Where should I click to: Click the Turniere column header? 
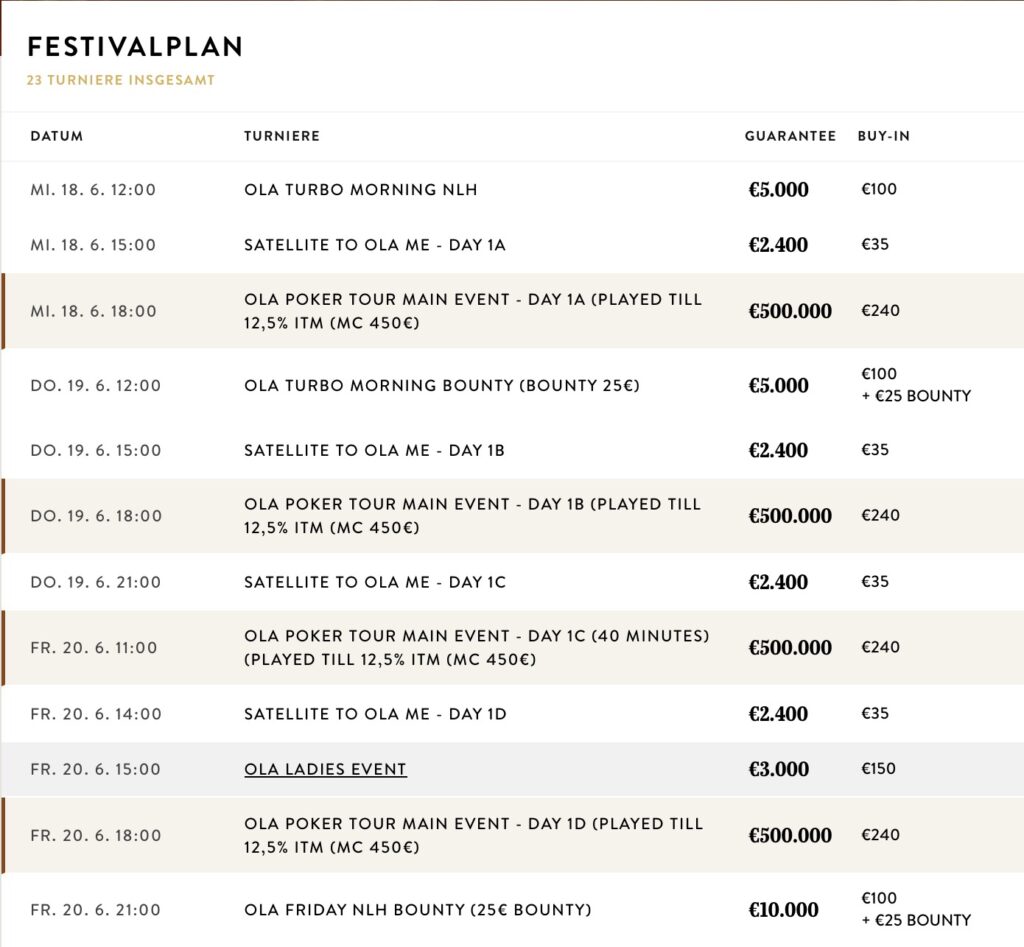(x=282, y=136)
